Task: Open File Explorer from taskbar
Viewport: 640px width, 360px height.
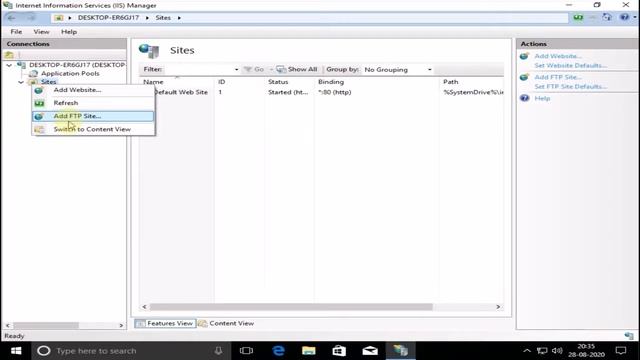Action: (x=309, y=351)
